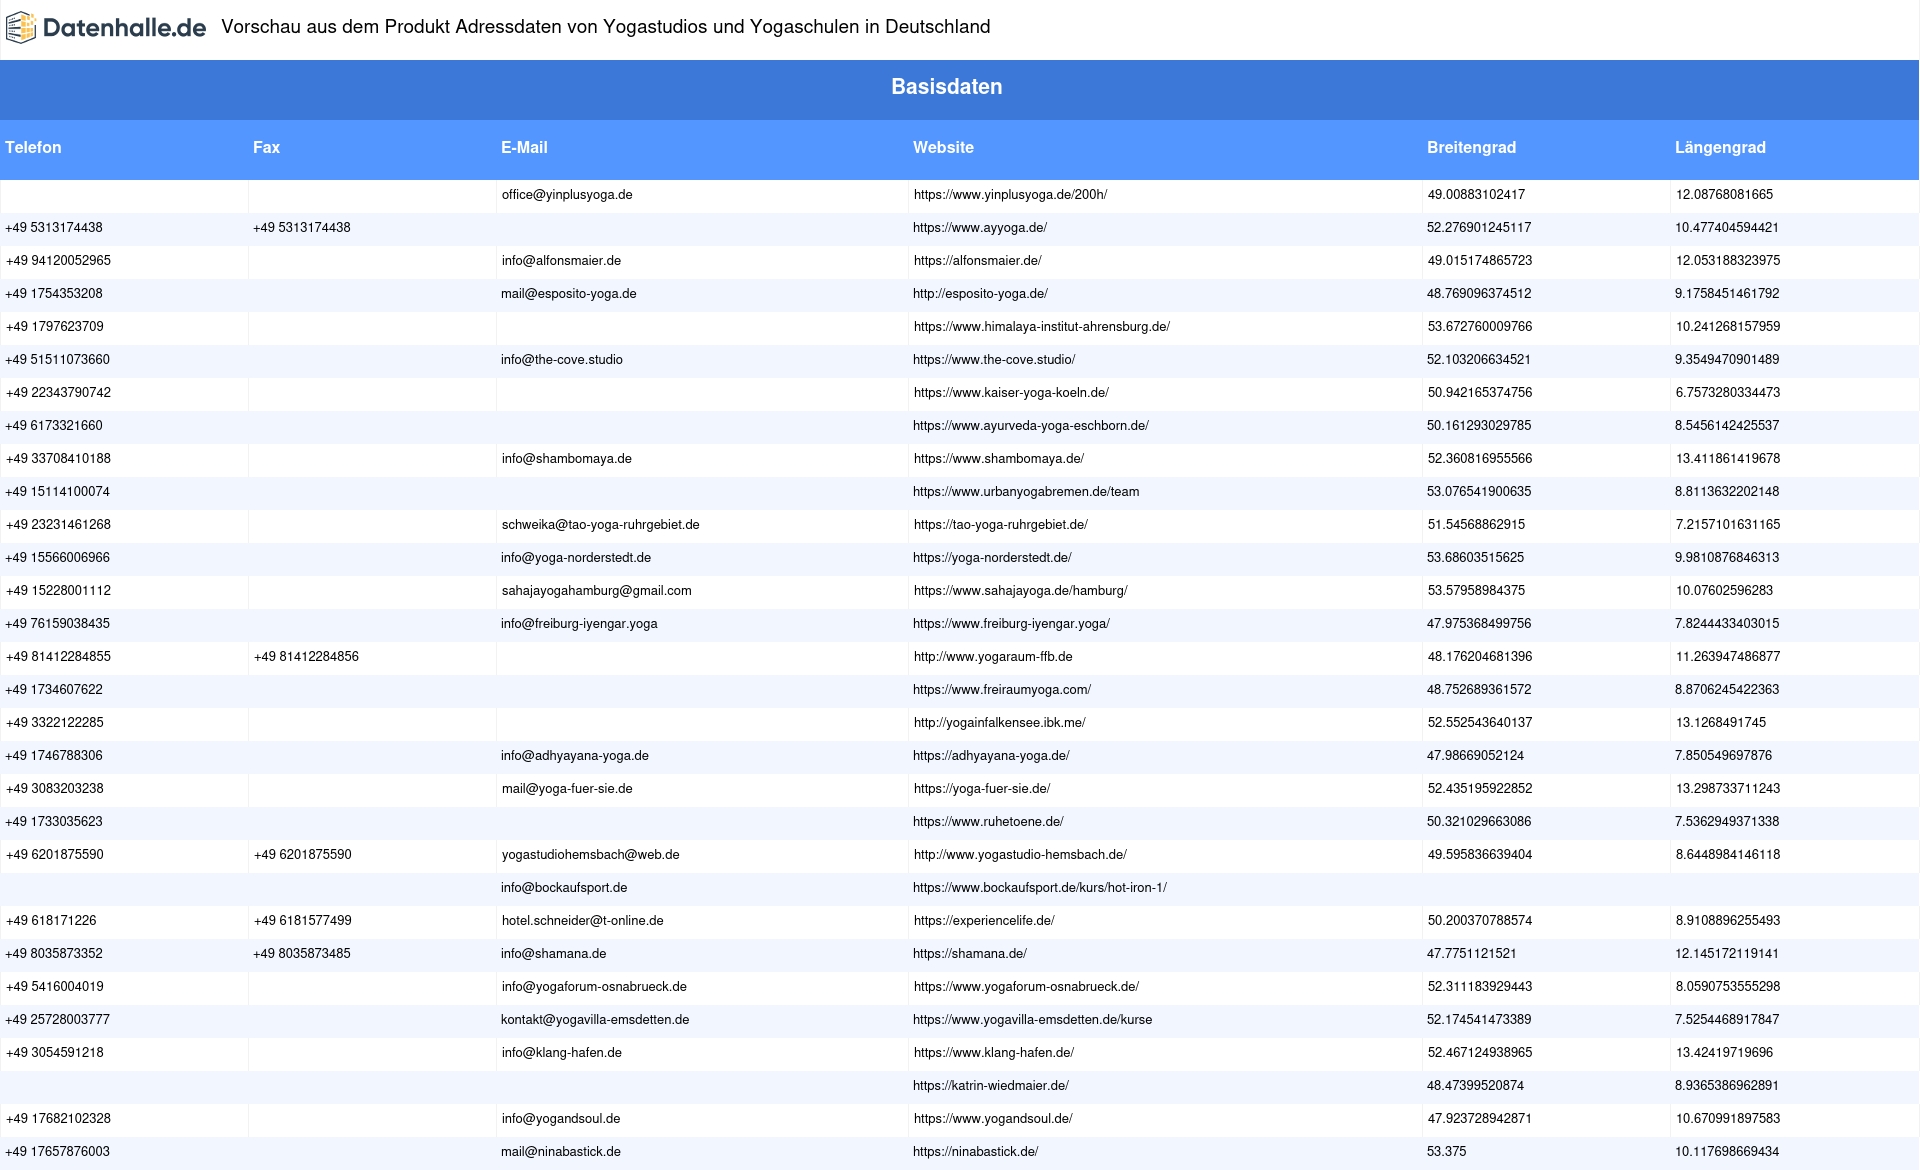Select phone +49 5313174438 in Telefon column
Screen dimensions: 1920x1170
pyautogui.click(x=54, y=228)
